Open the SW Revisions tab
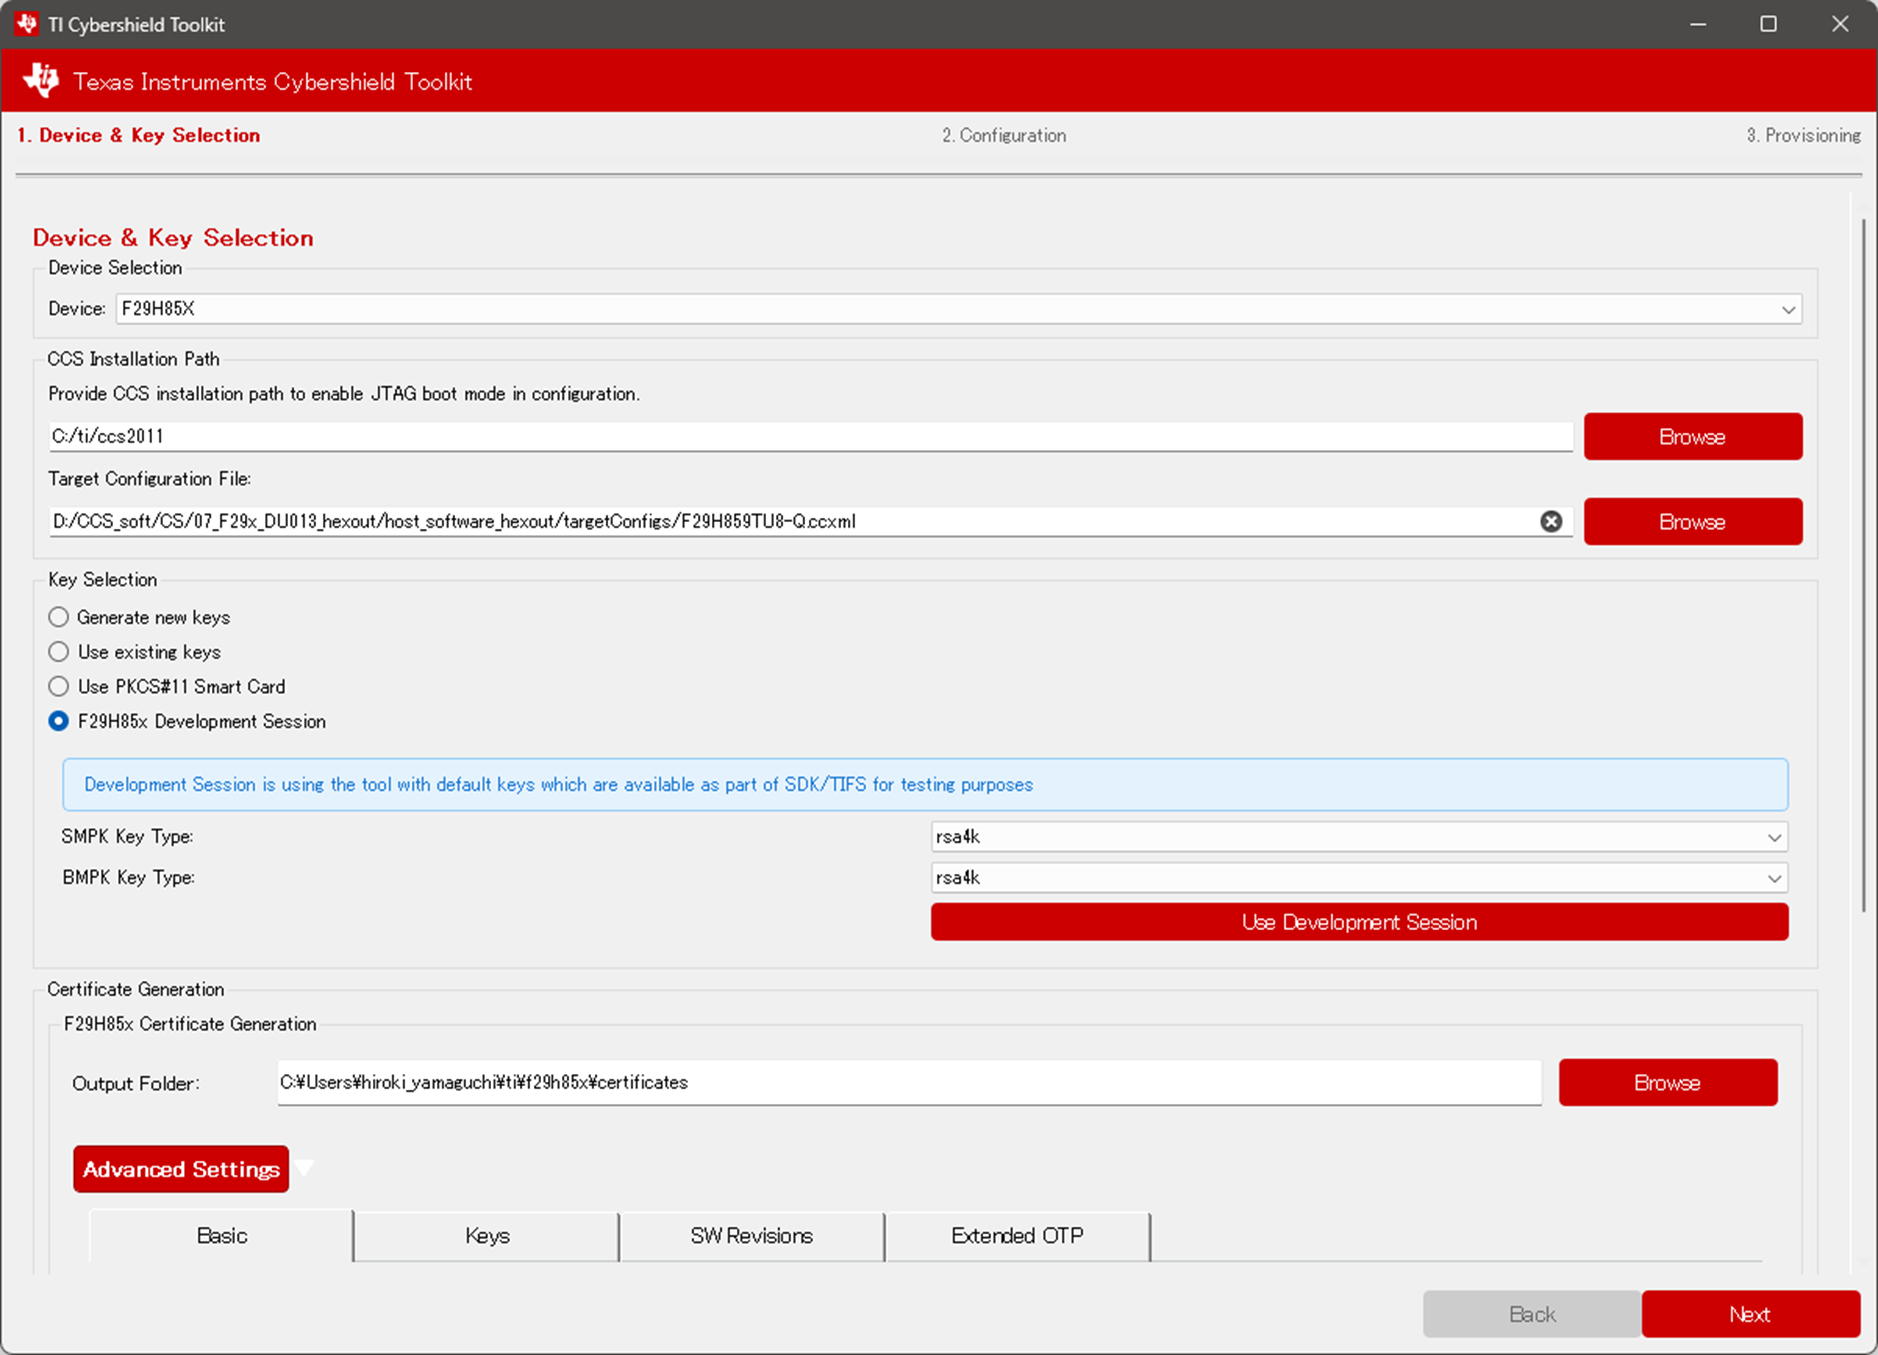The width and height of the screenshot is (1878, 1355). point(752,1236)
